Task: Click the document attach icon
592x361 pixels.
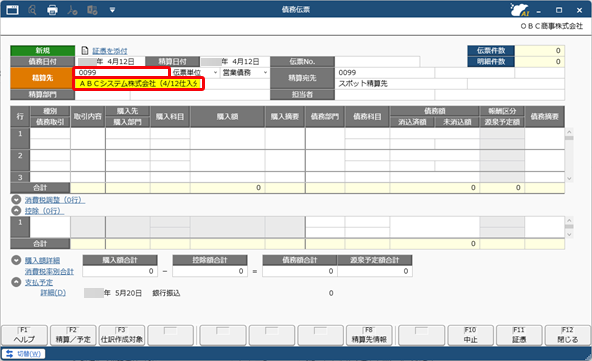Action: pos(85,50)
